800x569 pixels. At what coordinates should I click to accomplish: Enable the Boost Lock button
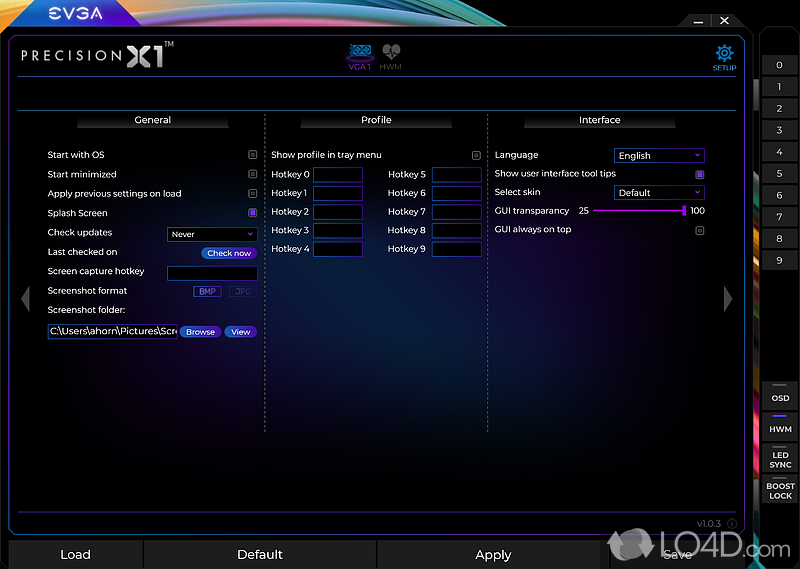780,491
